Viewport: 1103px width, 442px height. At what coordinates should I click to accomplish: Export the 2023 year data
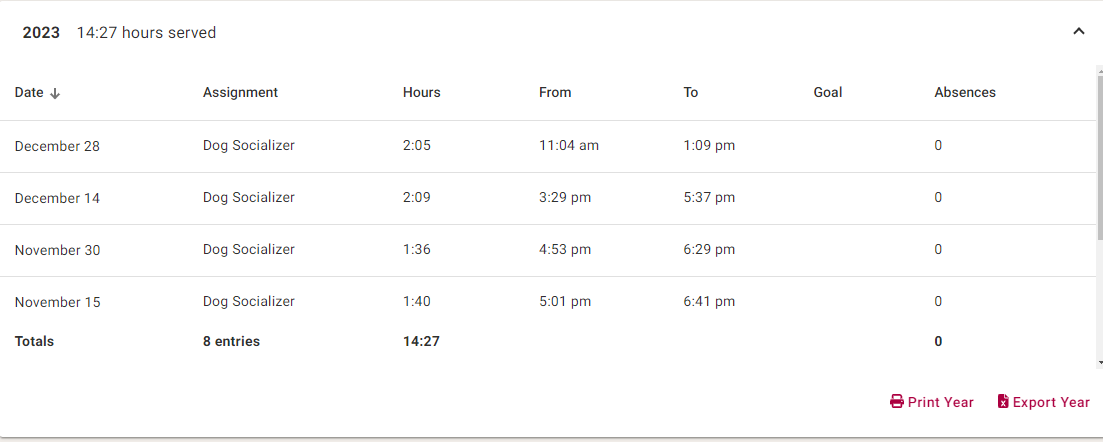point(1044,402)
